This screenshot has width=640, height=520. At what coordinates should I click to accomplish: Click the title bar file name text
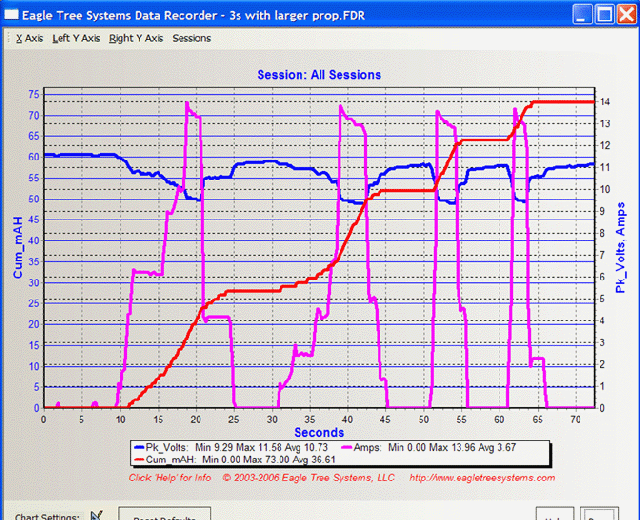tap(297, 16)
